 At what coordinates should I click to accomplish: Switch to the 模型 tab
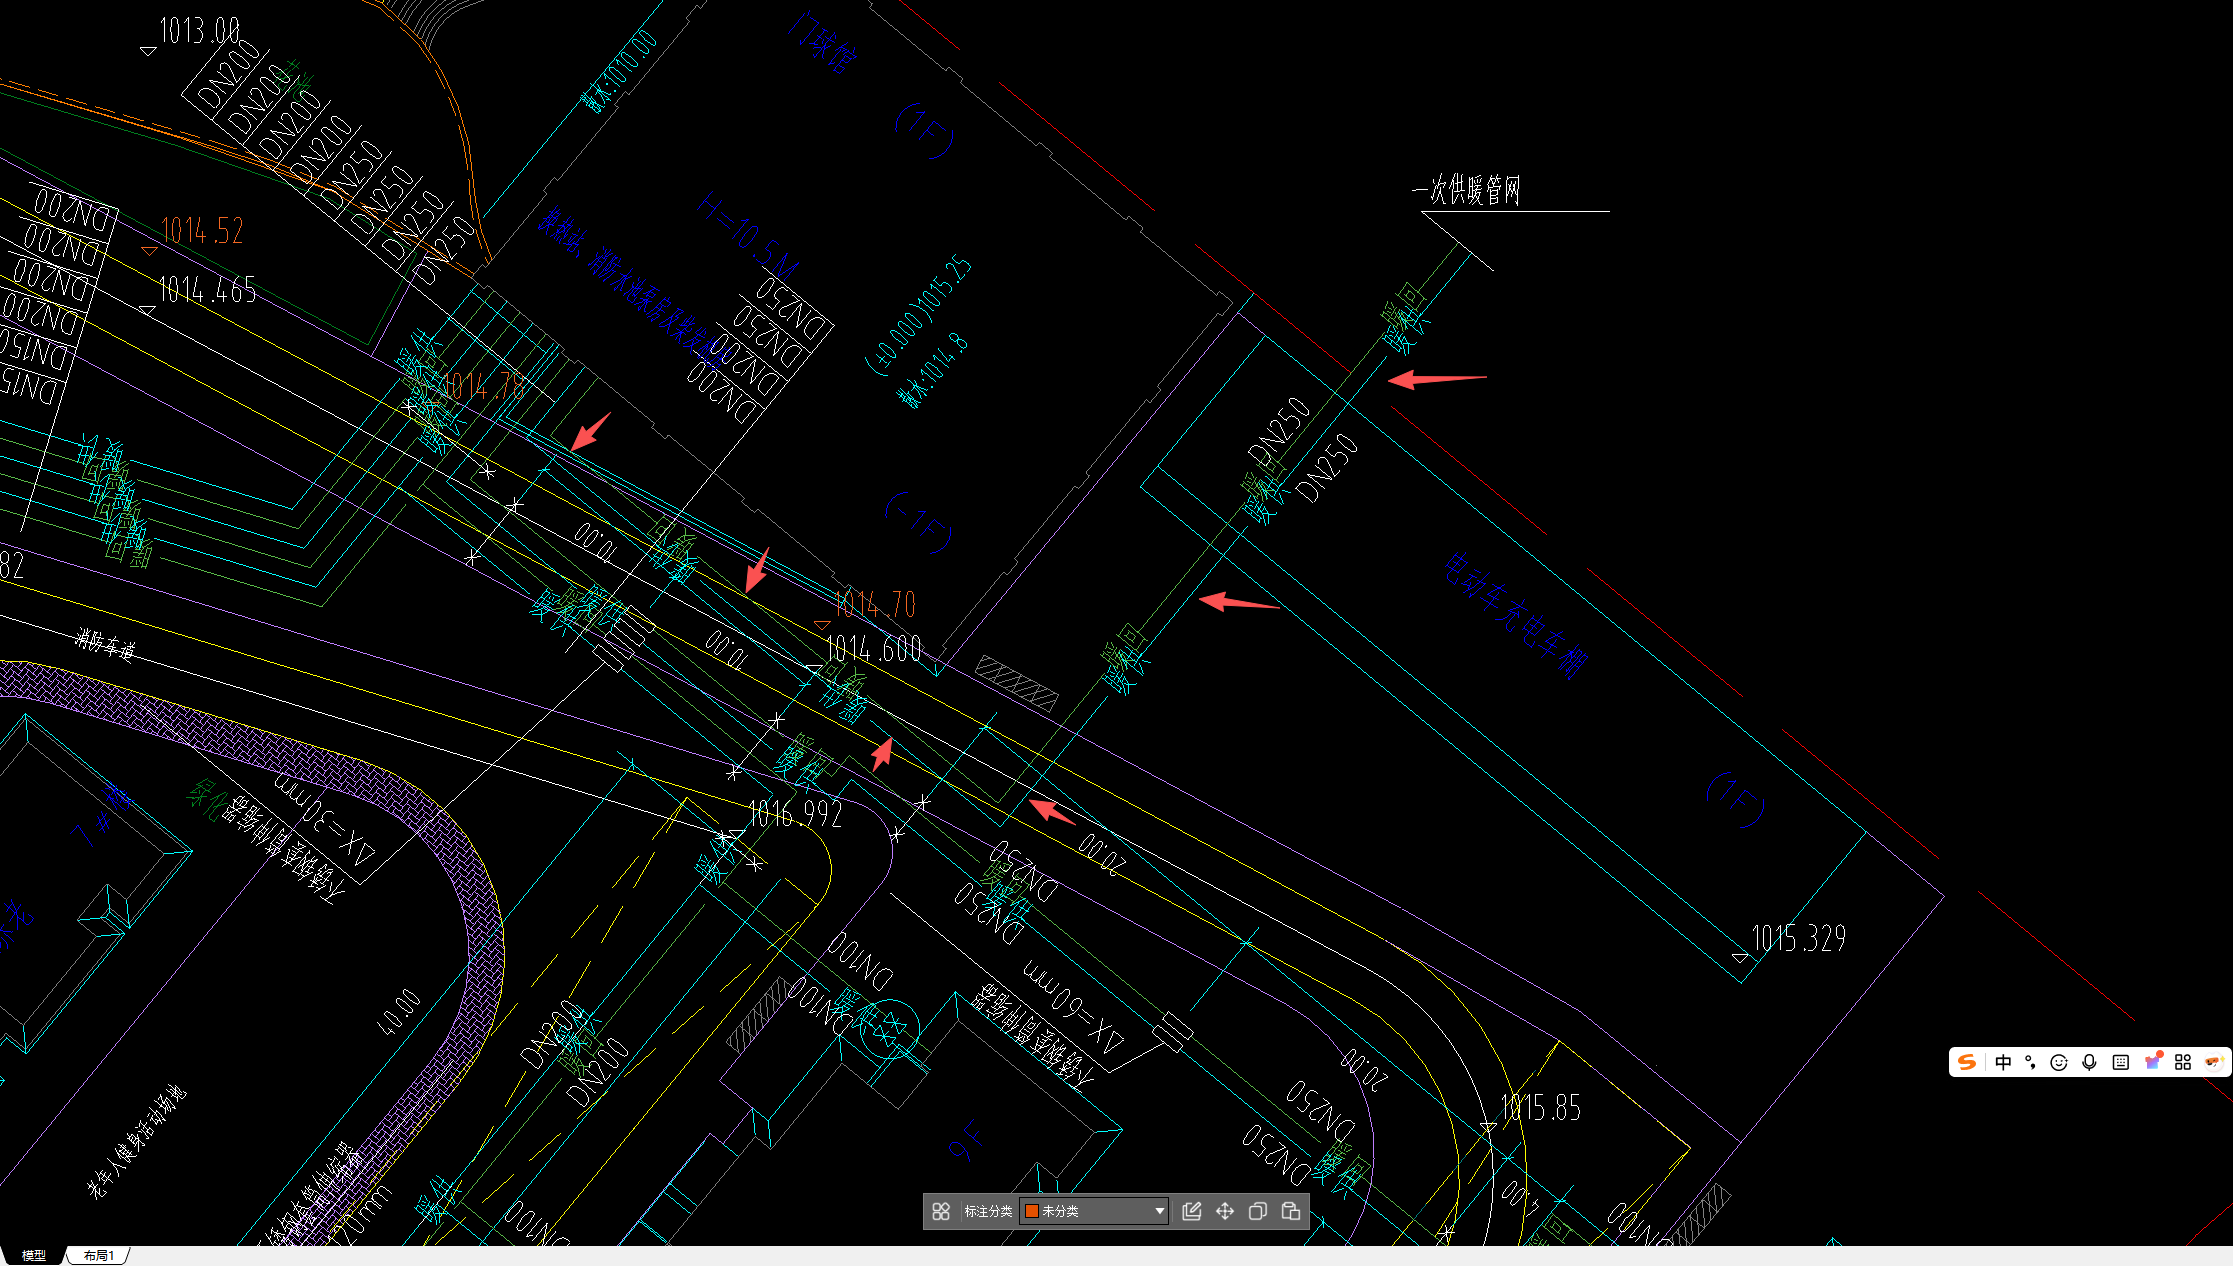point(34,1255)
